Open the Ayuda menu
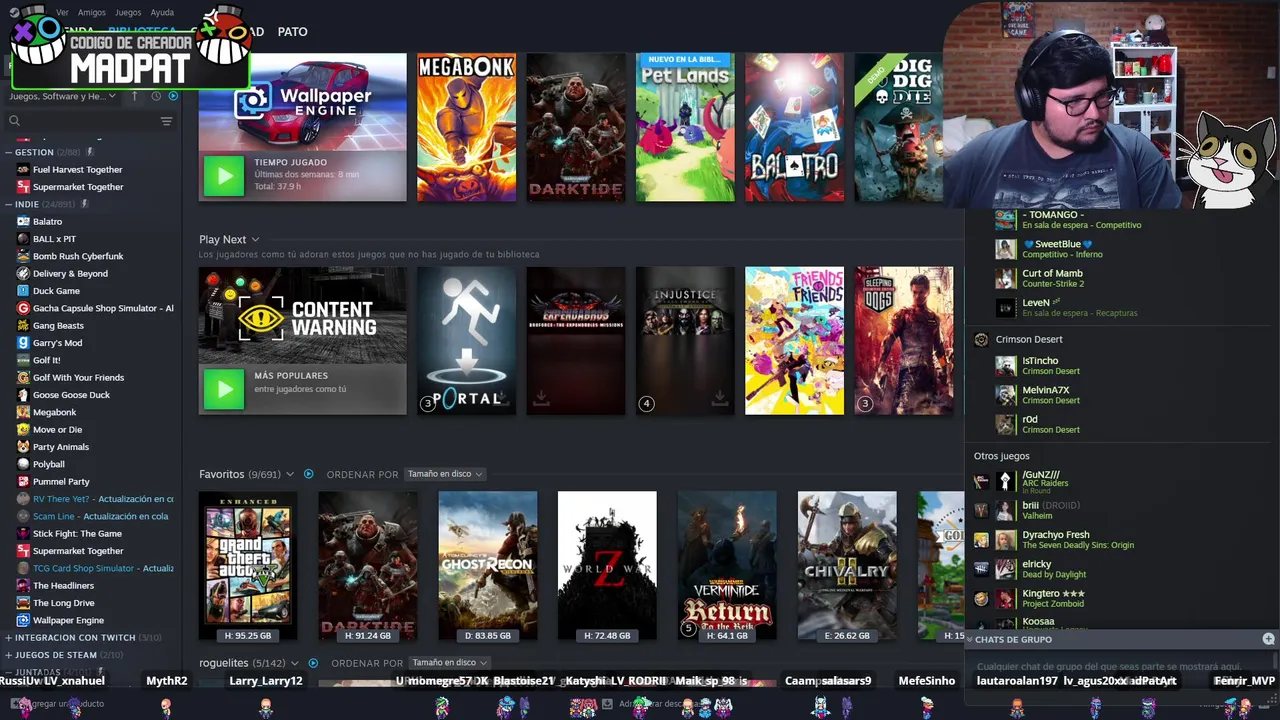 [x=162, y=13]
